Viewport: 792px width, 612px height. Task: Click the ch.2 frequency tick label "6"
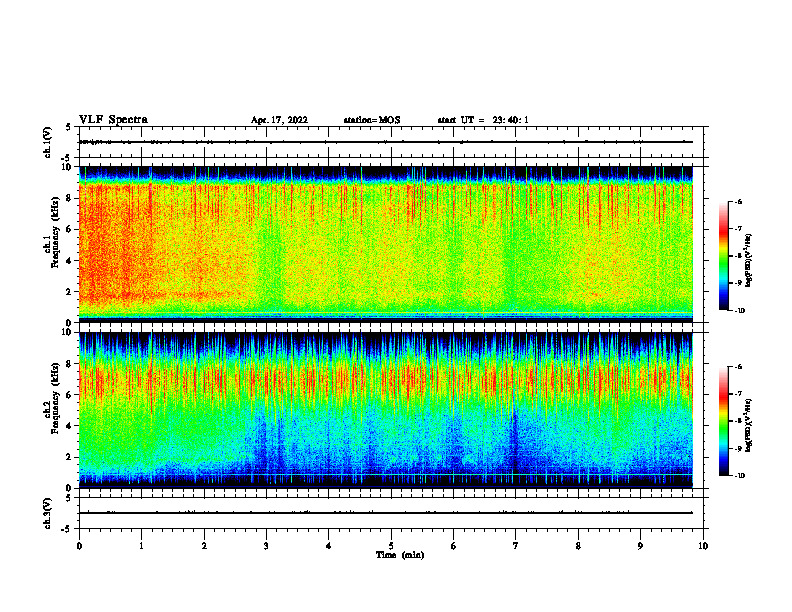tap(70, 395)
